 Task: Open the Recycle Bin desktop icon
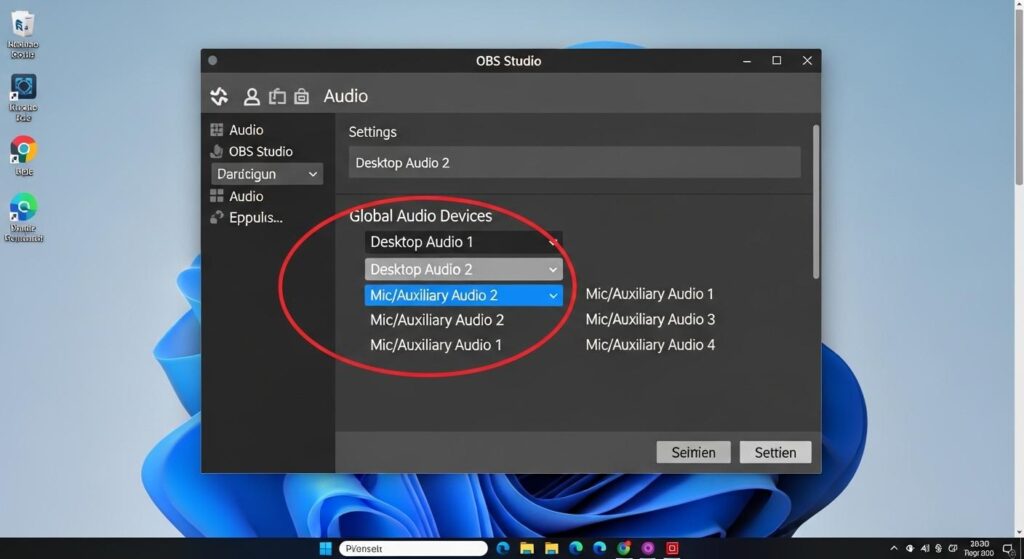tap(22, 34)
